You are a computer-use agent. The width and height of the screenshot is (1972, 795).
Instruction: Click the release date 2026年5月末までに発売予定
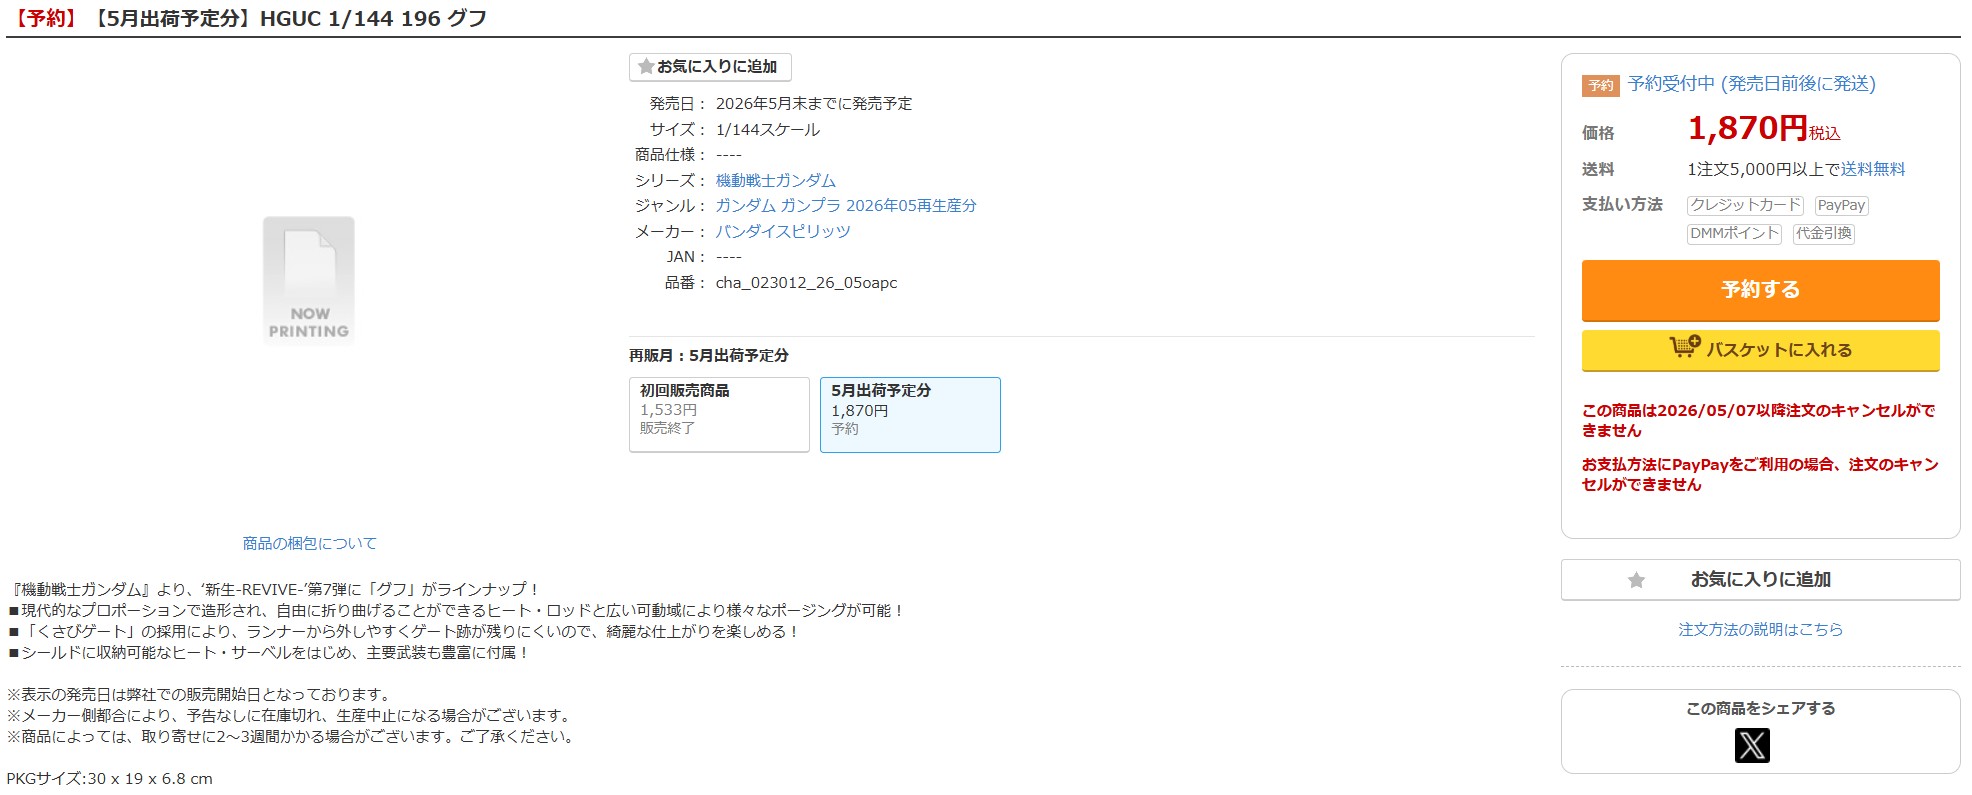pos(814,103)
